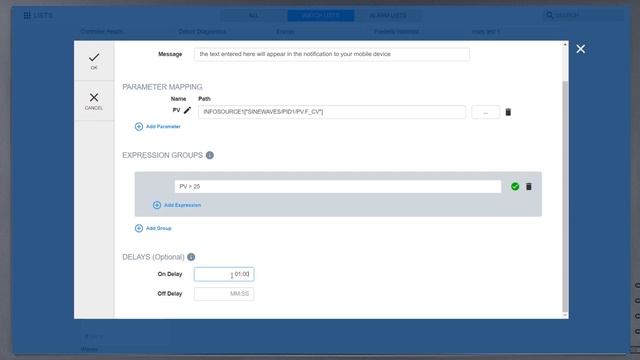
Task: Click the green expression valid checkmark
Action: point(515,187)
